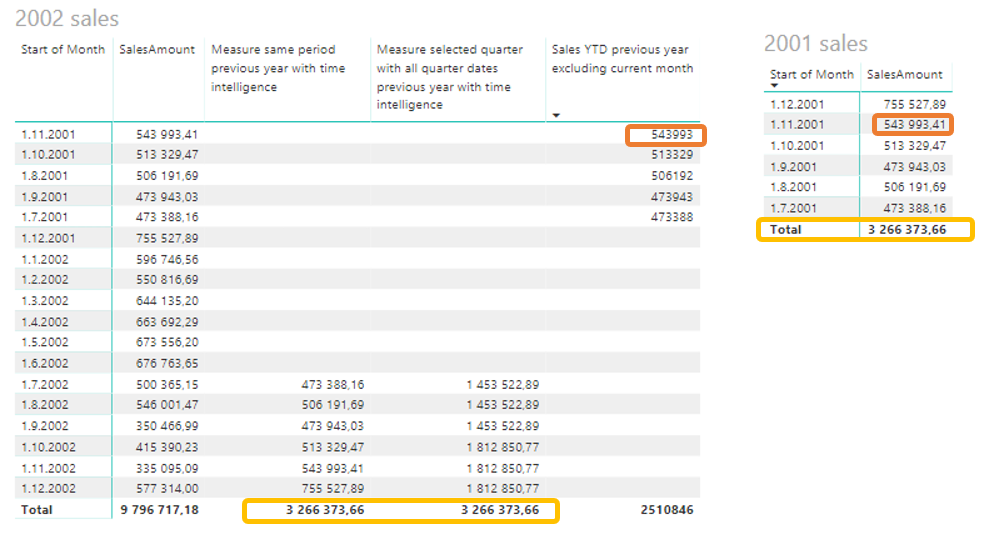The height and width of the screenshot is (539, 984).
Task: Click the SalesAmount 676 763,65 cell
Action: [x=167, y=363]
